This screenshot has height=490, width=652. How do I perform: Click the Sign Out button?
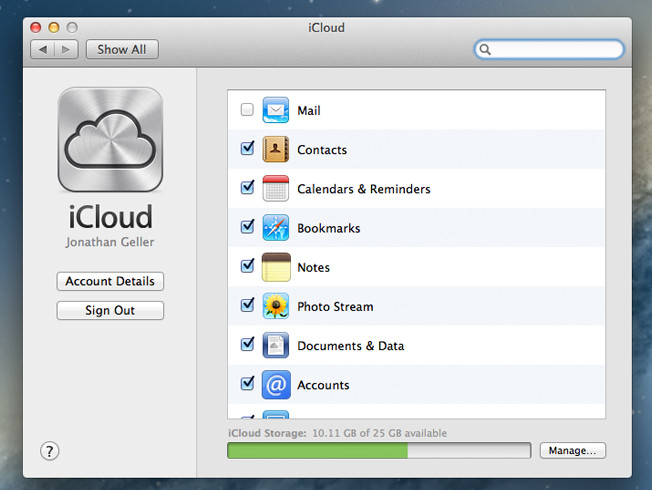[x=110, y=310]
